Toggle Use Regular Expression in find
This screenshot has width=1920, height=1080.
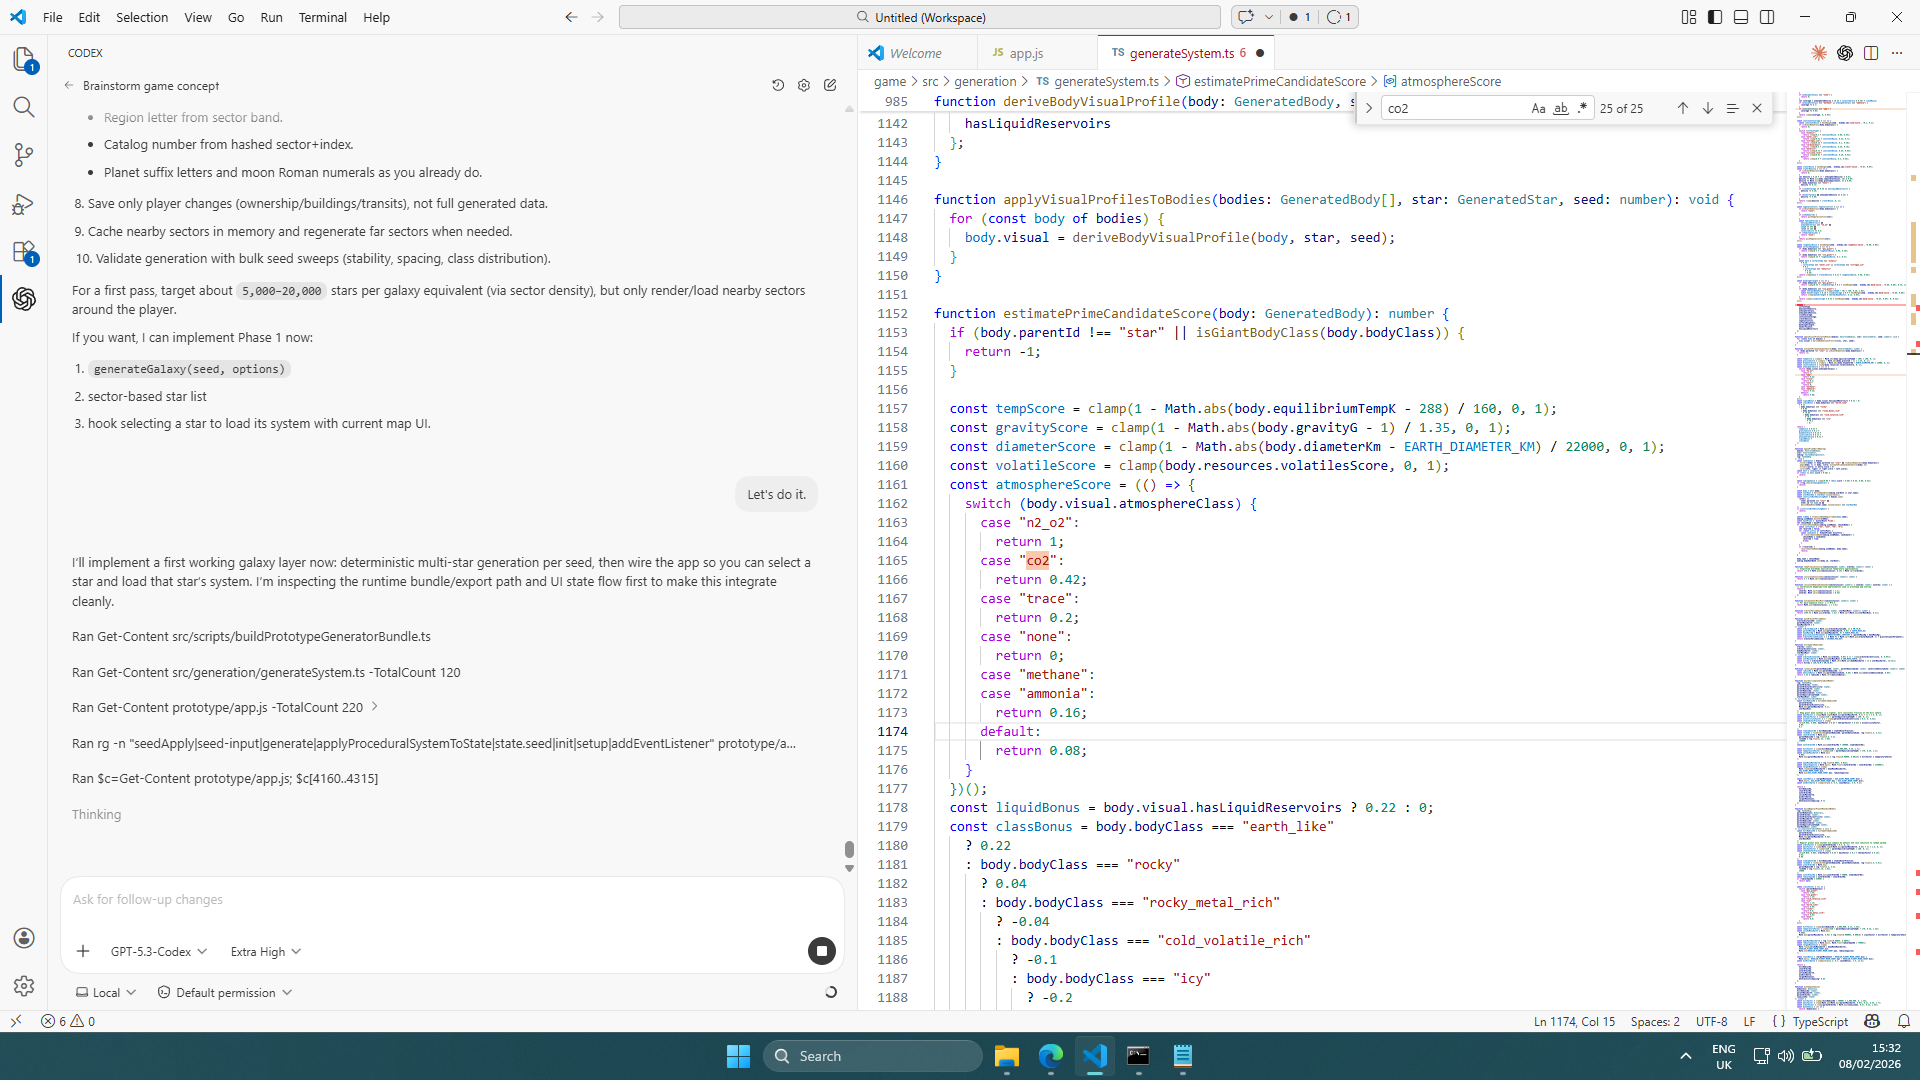click(x=1582, y=108)
